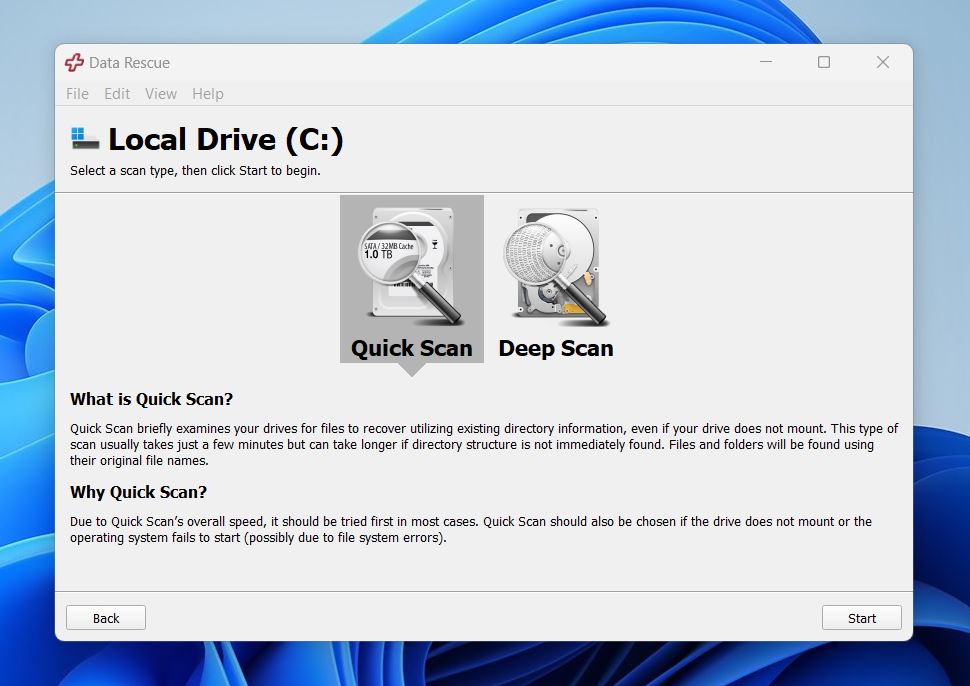The image size is (970, 686).
Task: Click the Start button
Action: 861,618
